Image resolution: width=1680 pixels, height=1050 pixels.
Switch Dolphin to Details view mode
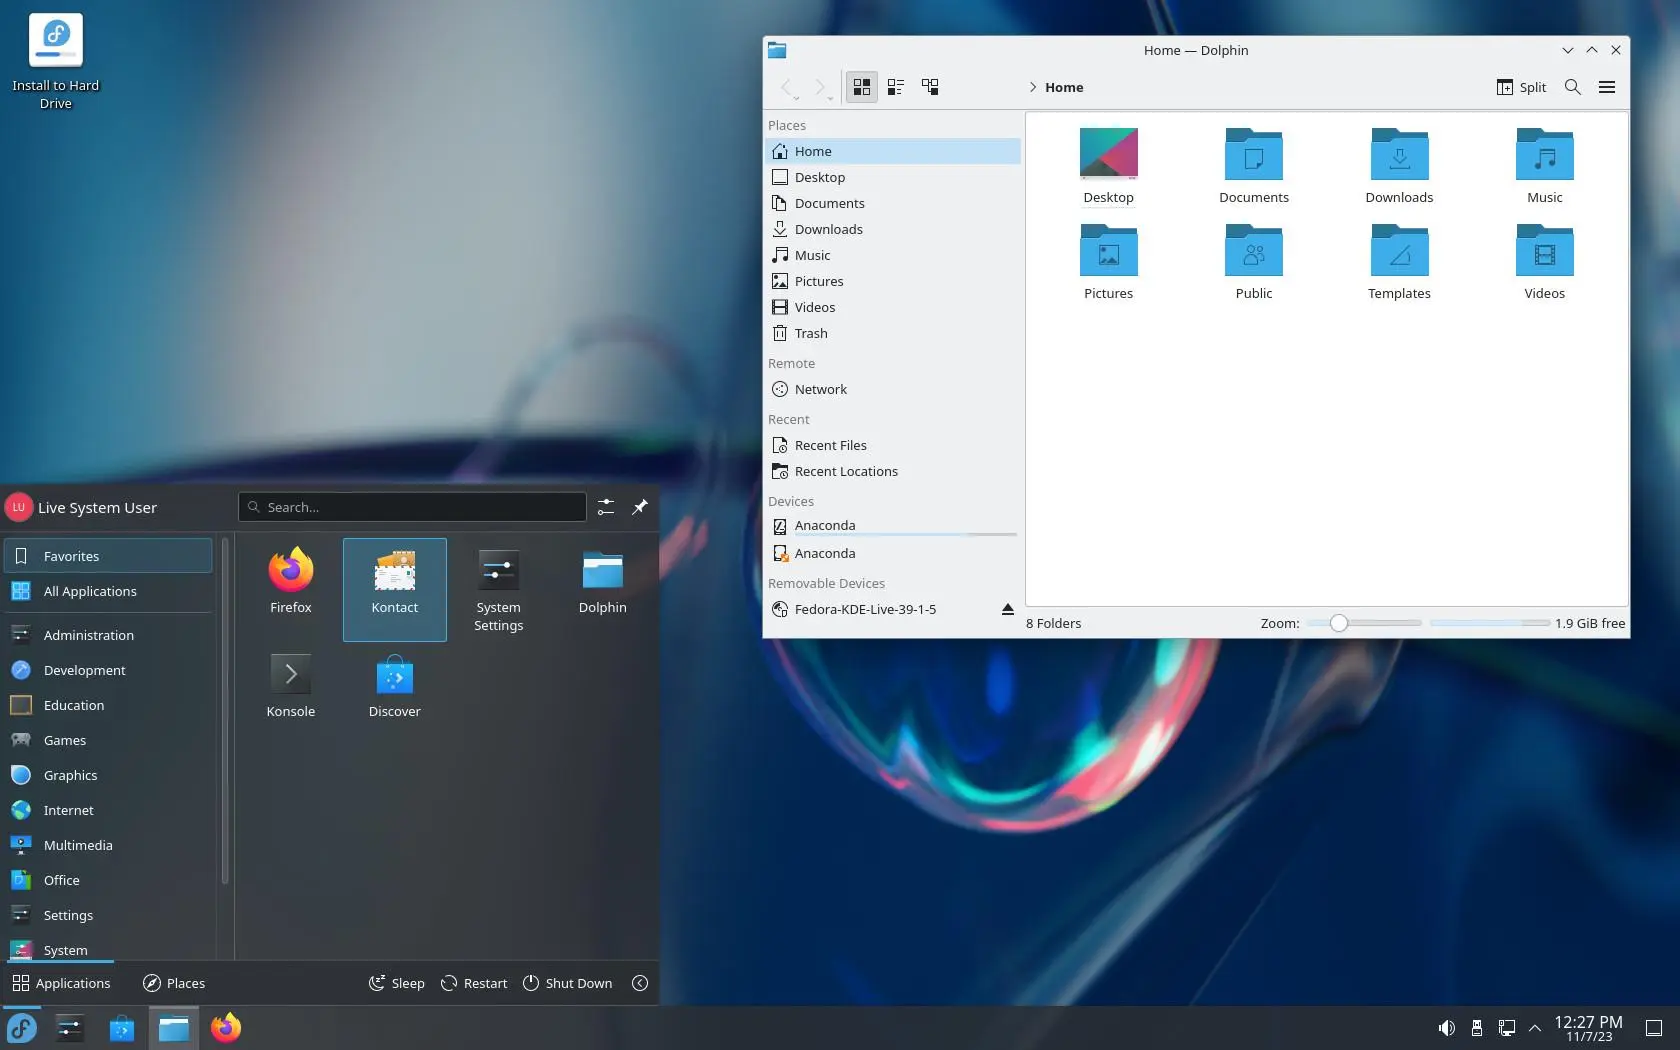tap(930, 87)
